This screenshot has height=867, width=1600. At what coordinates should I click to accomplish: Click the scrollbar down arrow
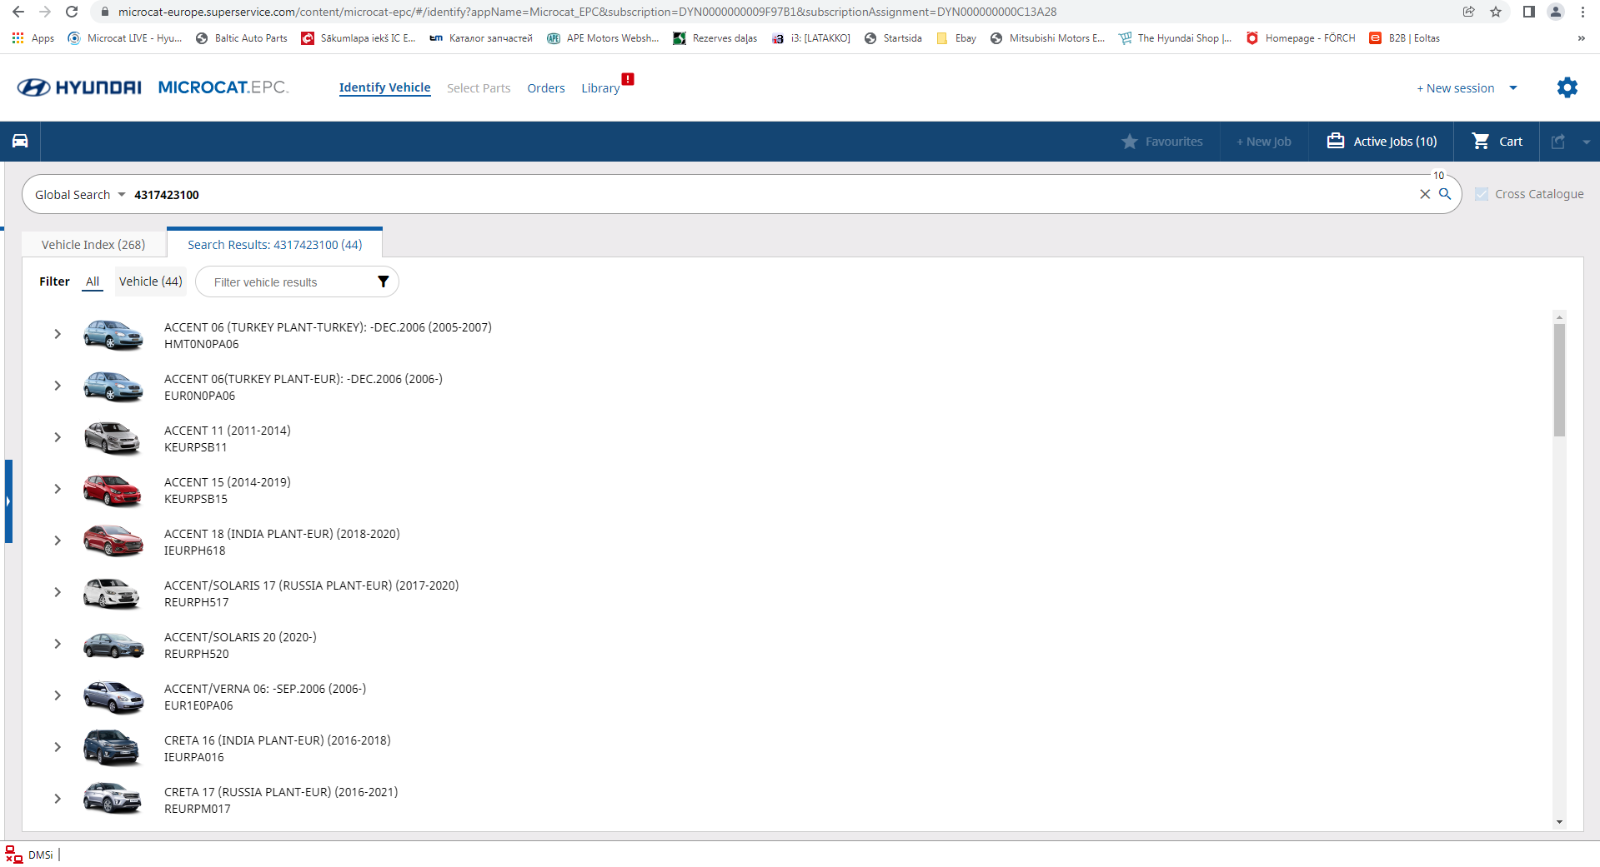1559,822
